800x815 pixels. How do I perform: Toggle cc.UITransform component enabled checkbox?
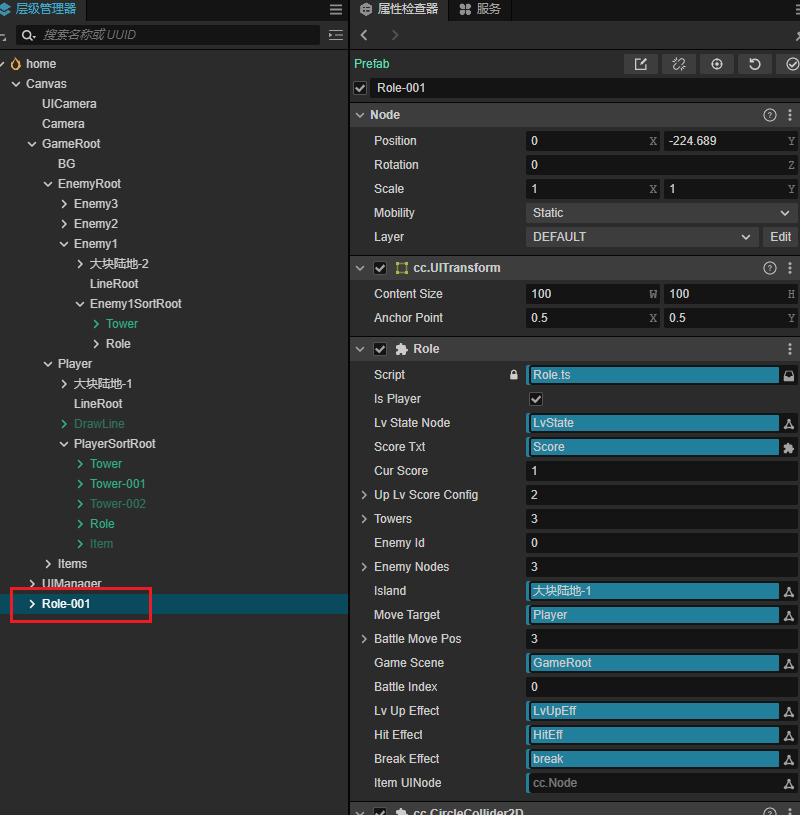click(380, 268)
